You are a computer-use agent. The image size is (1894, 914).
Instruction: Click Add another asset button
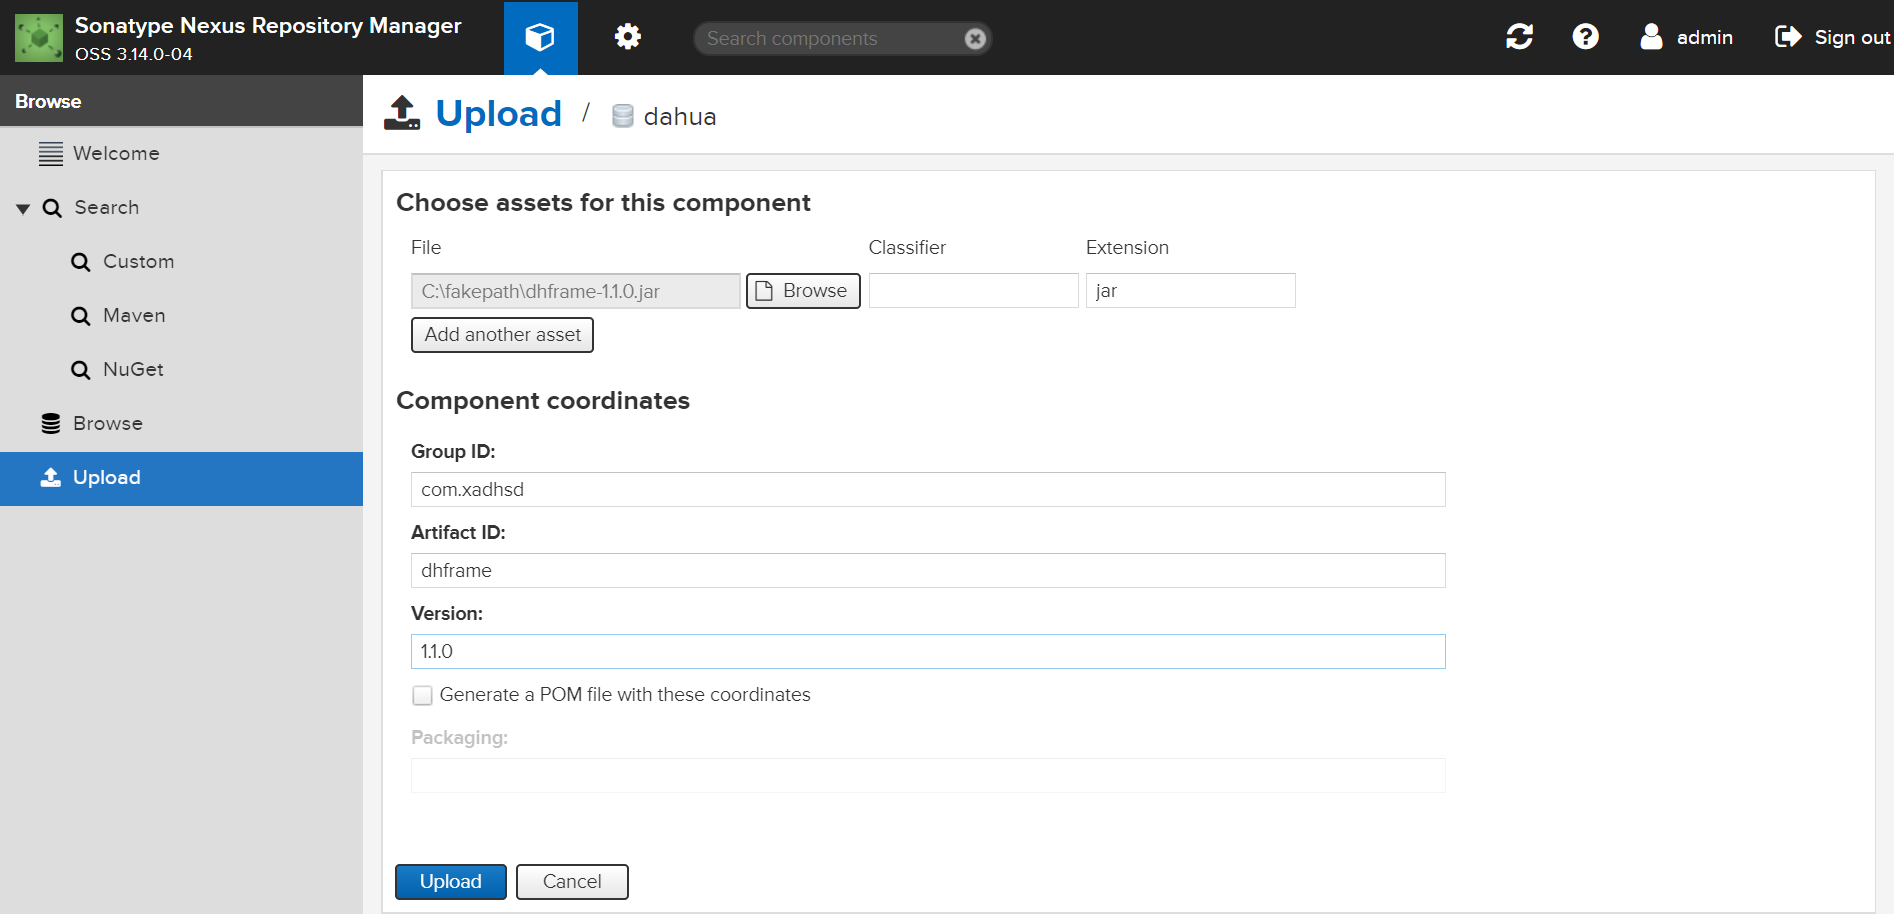(502, 335)
